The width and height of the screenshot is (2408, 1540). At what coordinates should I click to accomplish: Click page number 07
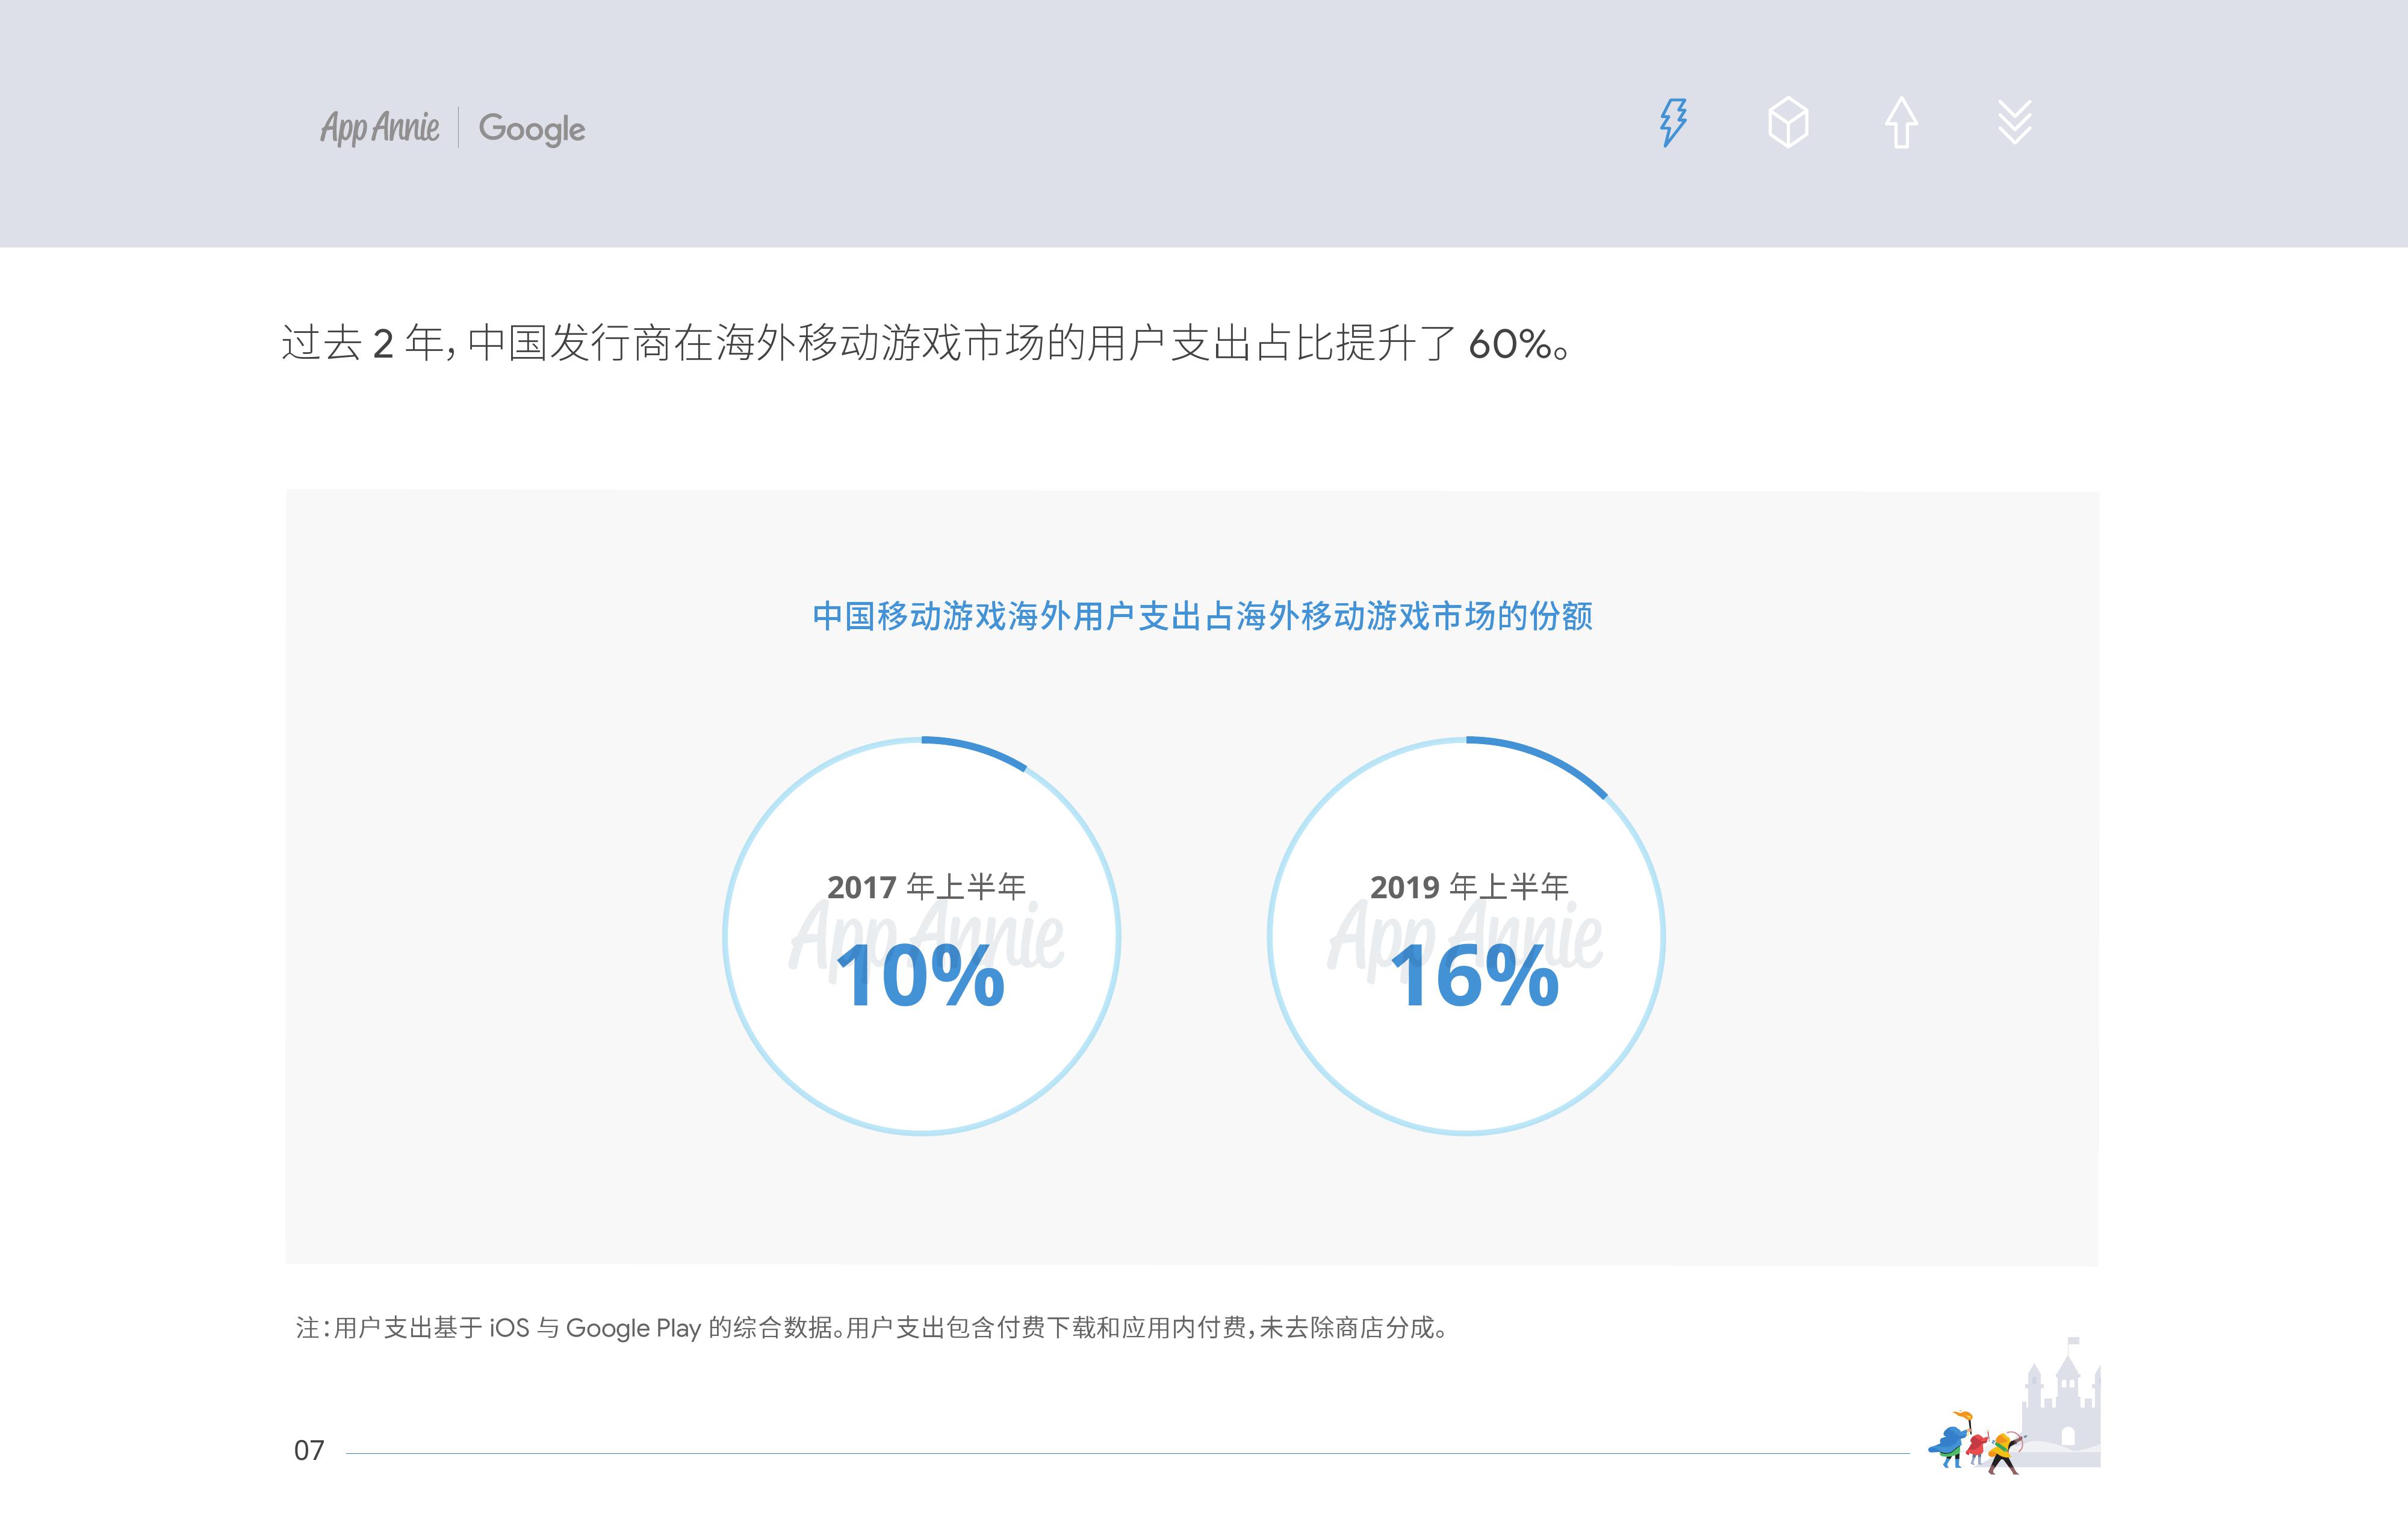click(x=309, y=1450)
